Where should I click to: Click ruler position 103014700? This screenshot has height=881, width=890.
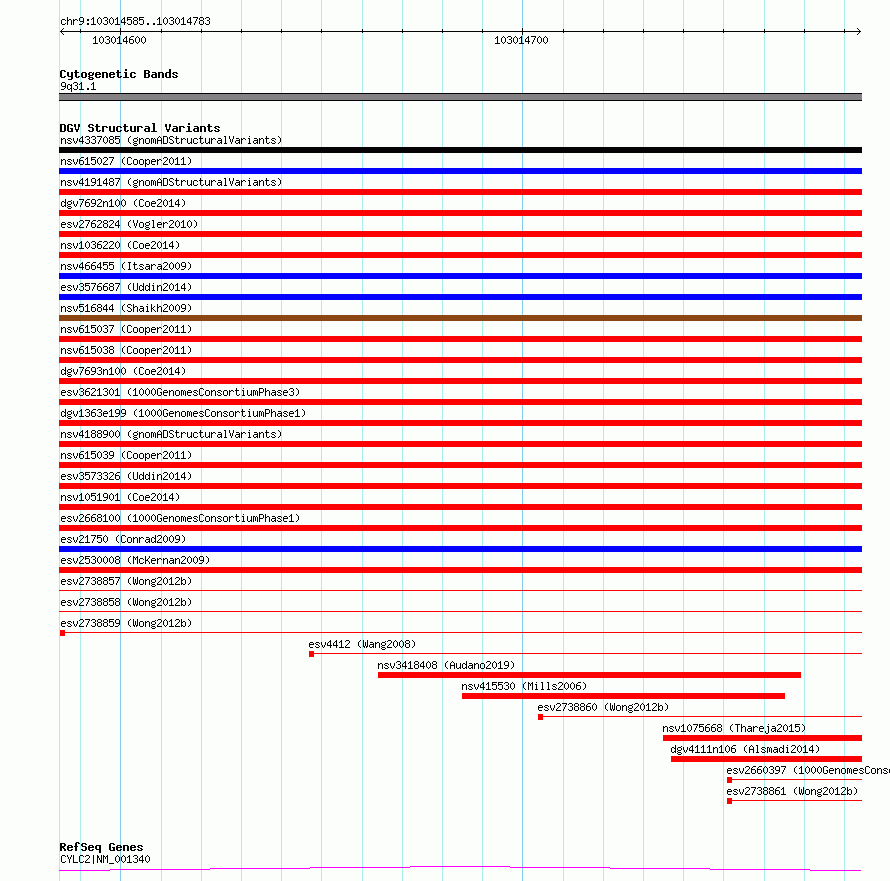pyautogui.click(x=521, y=40)
